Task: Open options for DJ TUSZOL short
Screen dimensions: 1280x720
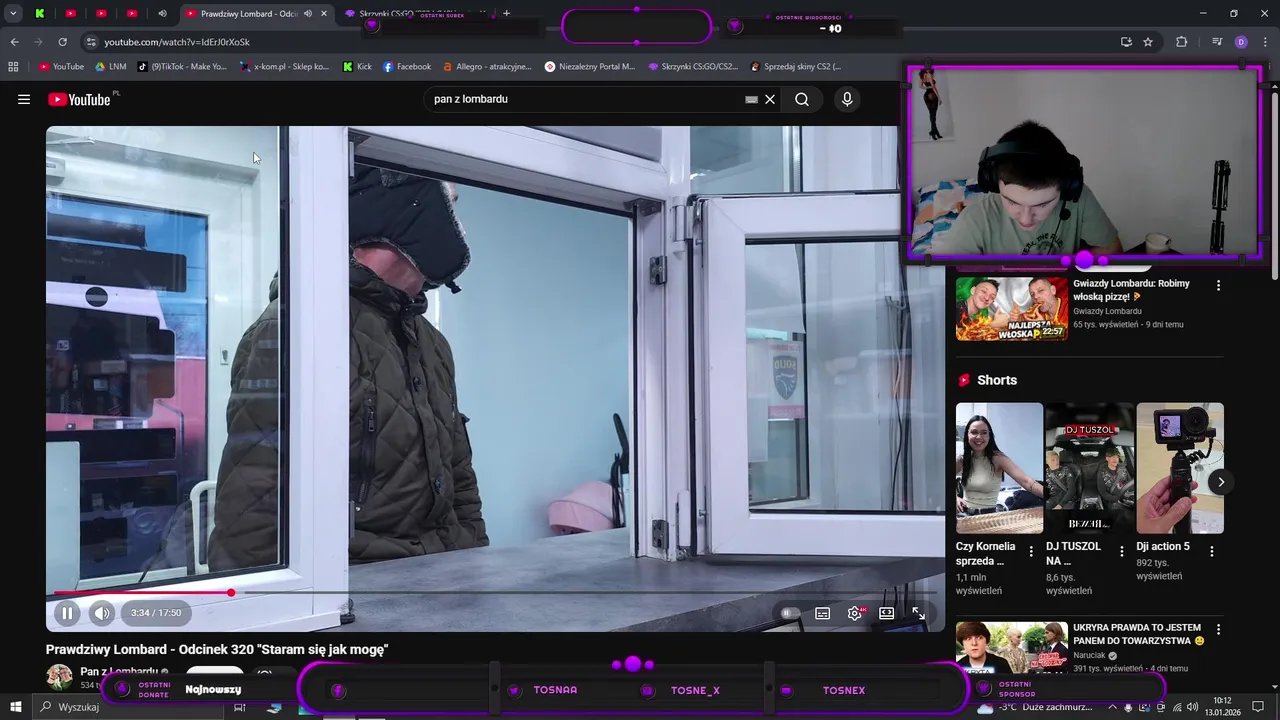Action: [1121, 552]
